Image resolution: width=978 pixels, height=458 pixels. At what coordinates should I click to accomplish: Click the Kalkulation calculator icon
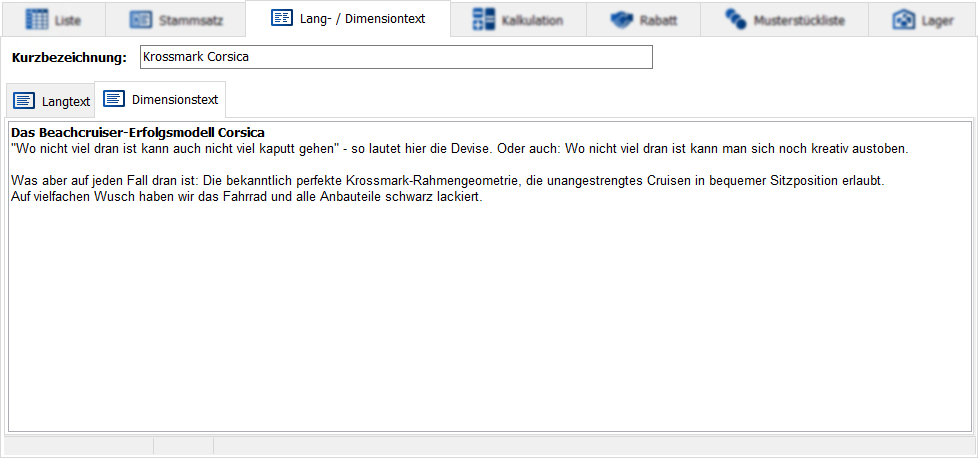tap(483, 19)
